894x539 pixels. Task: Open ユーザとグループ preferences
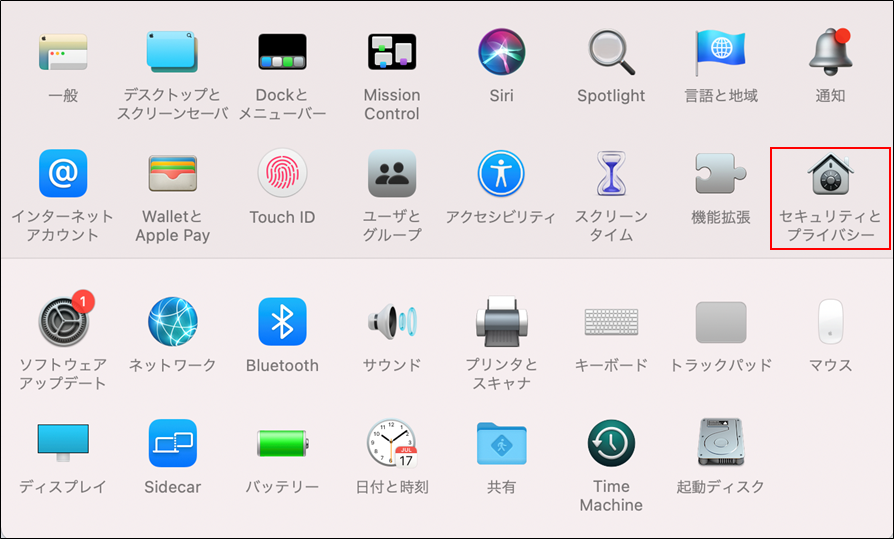(x=392, y=174)
